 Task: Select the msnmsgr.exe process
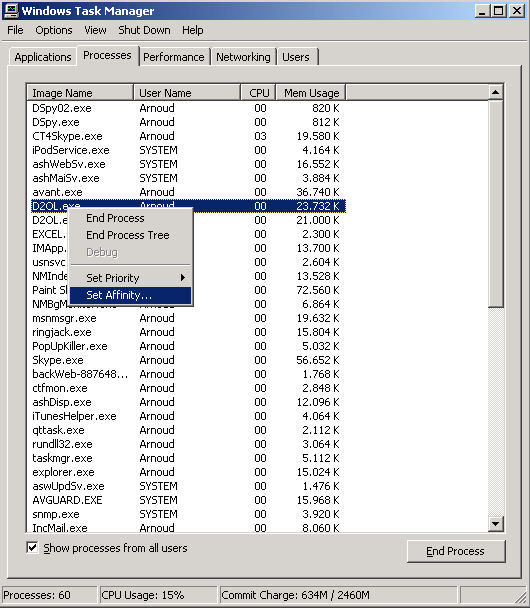186,318
